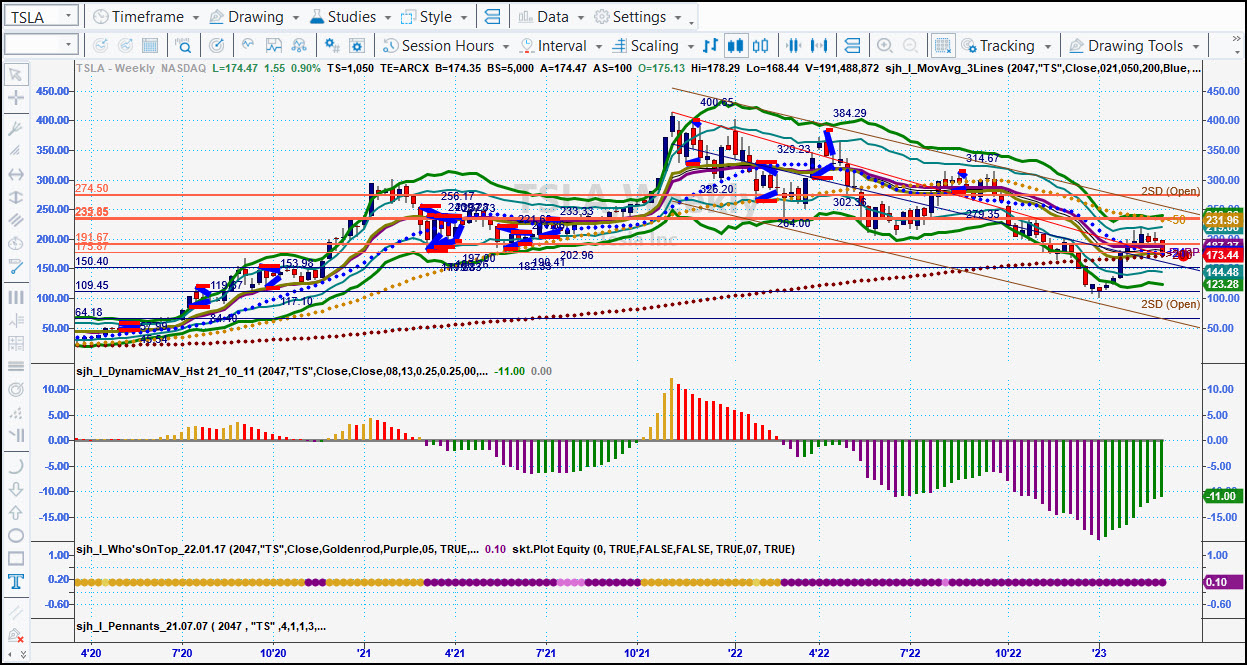Select the ellipse drawing tool
Screen dimensions: 1247x665
point(15,535)
